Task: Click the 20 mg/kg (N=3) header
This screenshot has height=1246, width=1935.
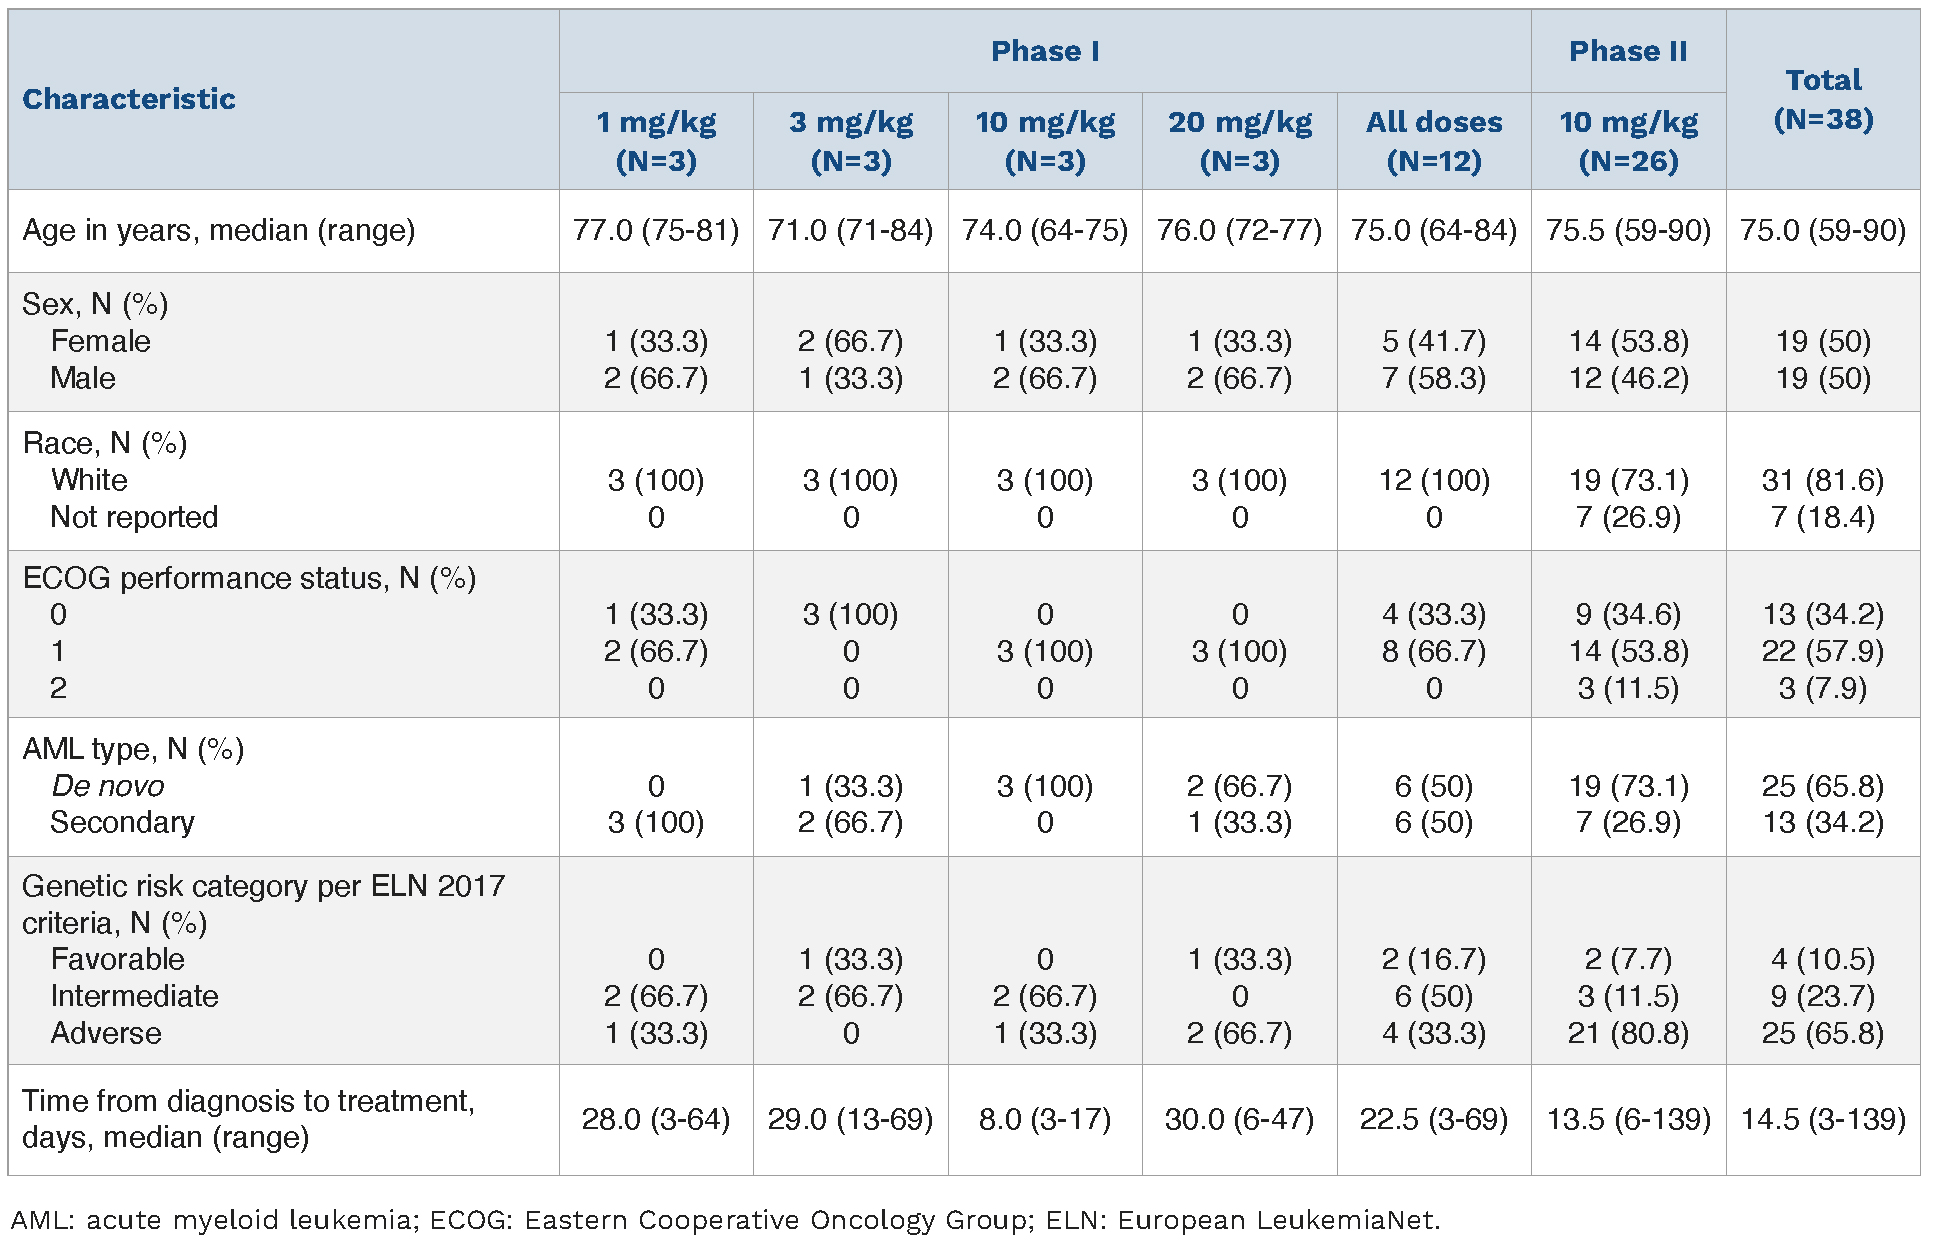Action: tap(1239, 141)
